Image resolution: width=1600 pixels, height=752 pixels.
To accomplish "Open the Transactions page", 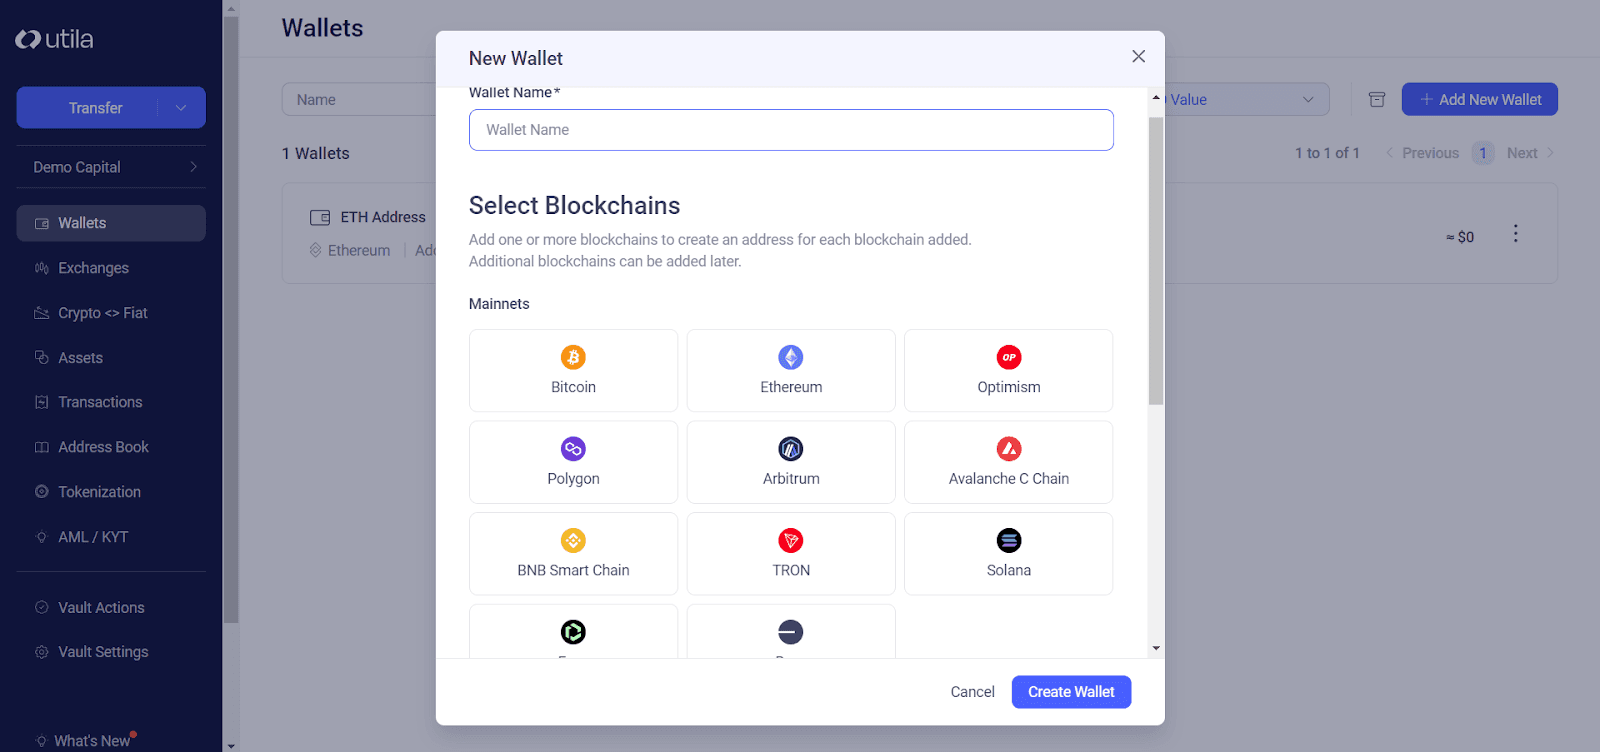I will [x=98, y=401].
